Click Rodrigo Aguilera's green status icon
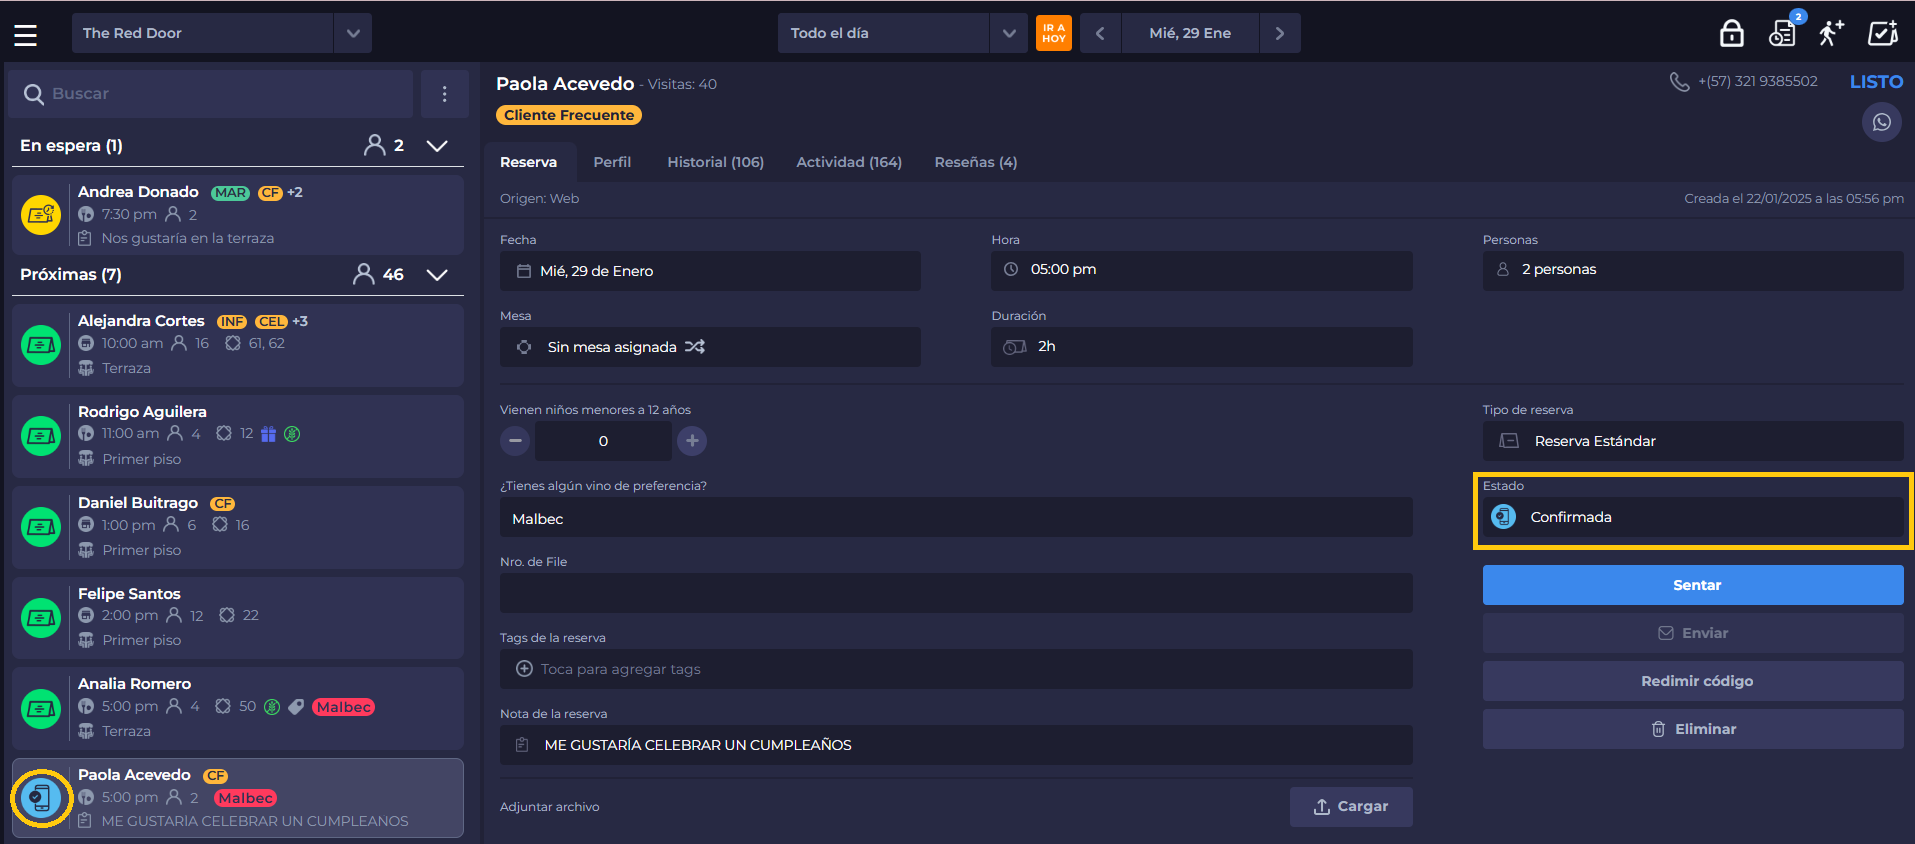 (41, 436)
